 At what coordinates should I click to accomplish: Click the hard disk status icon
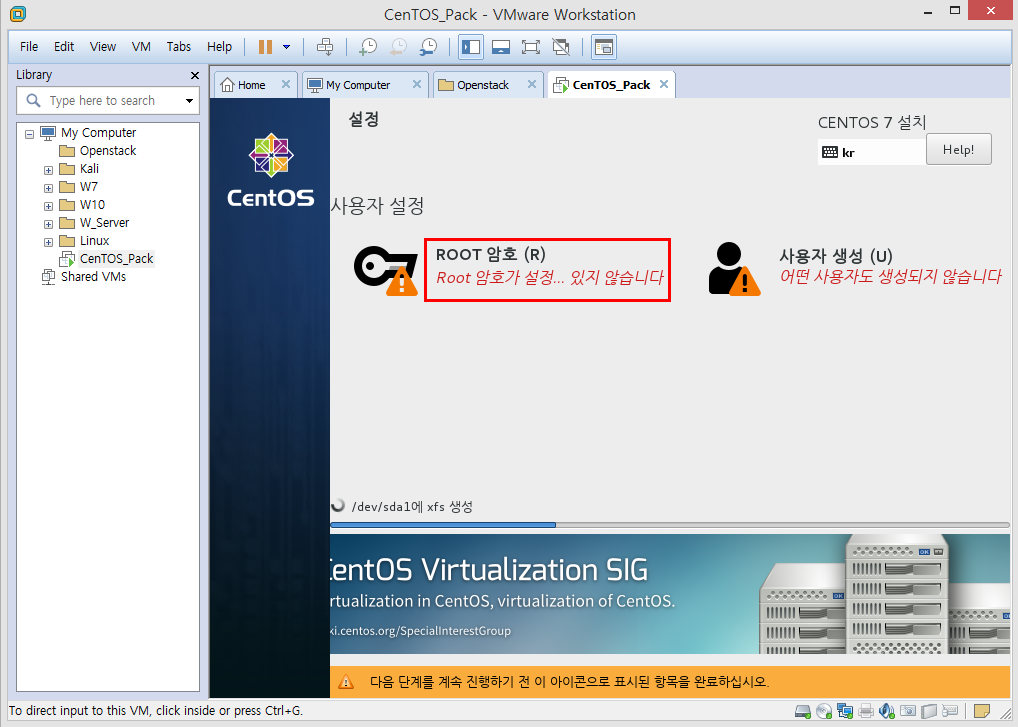point(804,711)
